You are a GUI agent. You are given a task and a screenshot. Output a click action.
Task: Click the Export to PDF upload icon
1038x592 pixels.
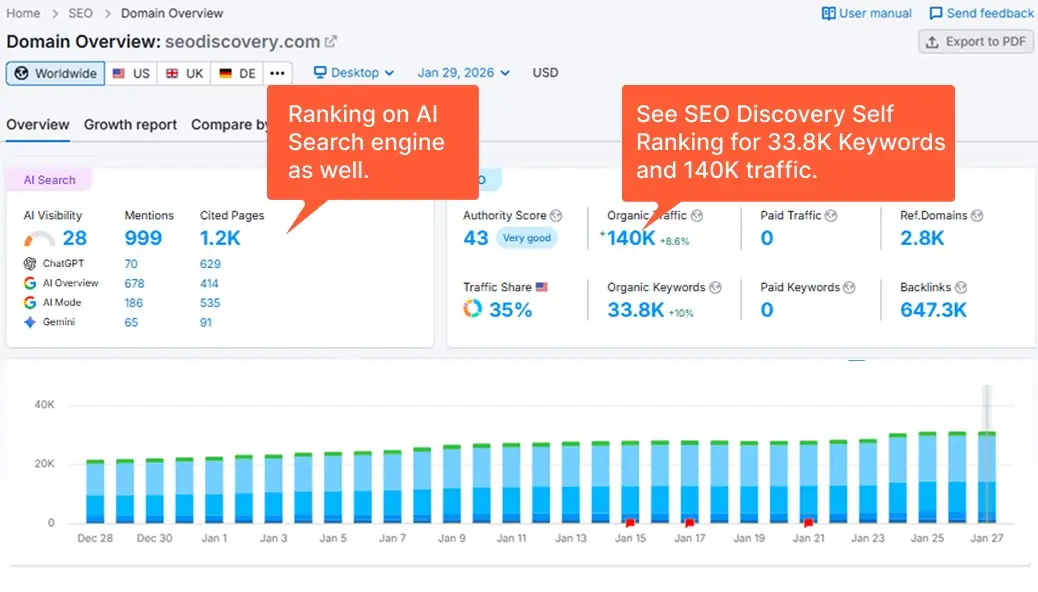click(x=932, y=42)
